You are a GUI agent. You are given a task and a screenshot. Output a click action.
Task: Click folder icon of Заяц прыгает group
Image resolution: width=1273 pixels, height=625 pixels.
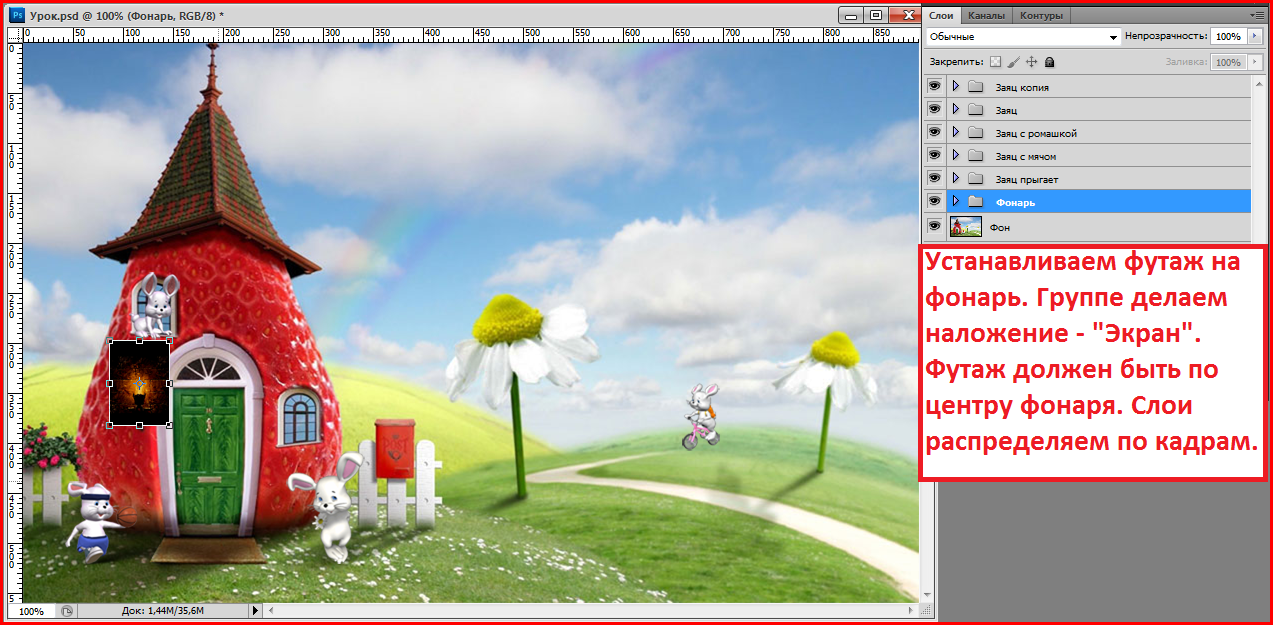[x=976, y=179]
